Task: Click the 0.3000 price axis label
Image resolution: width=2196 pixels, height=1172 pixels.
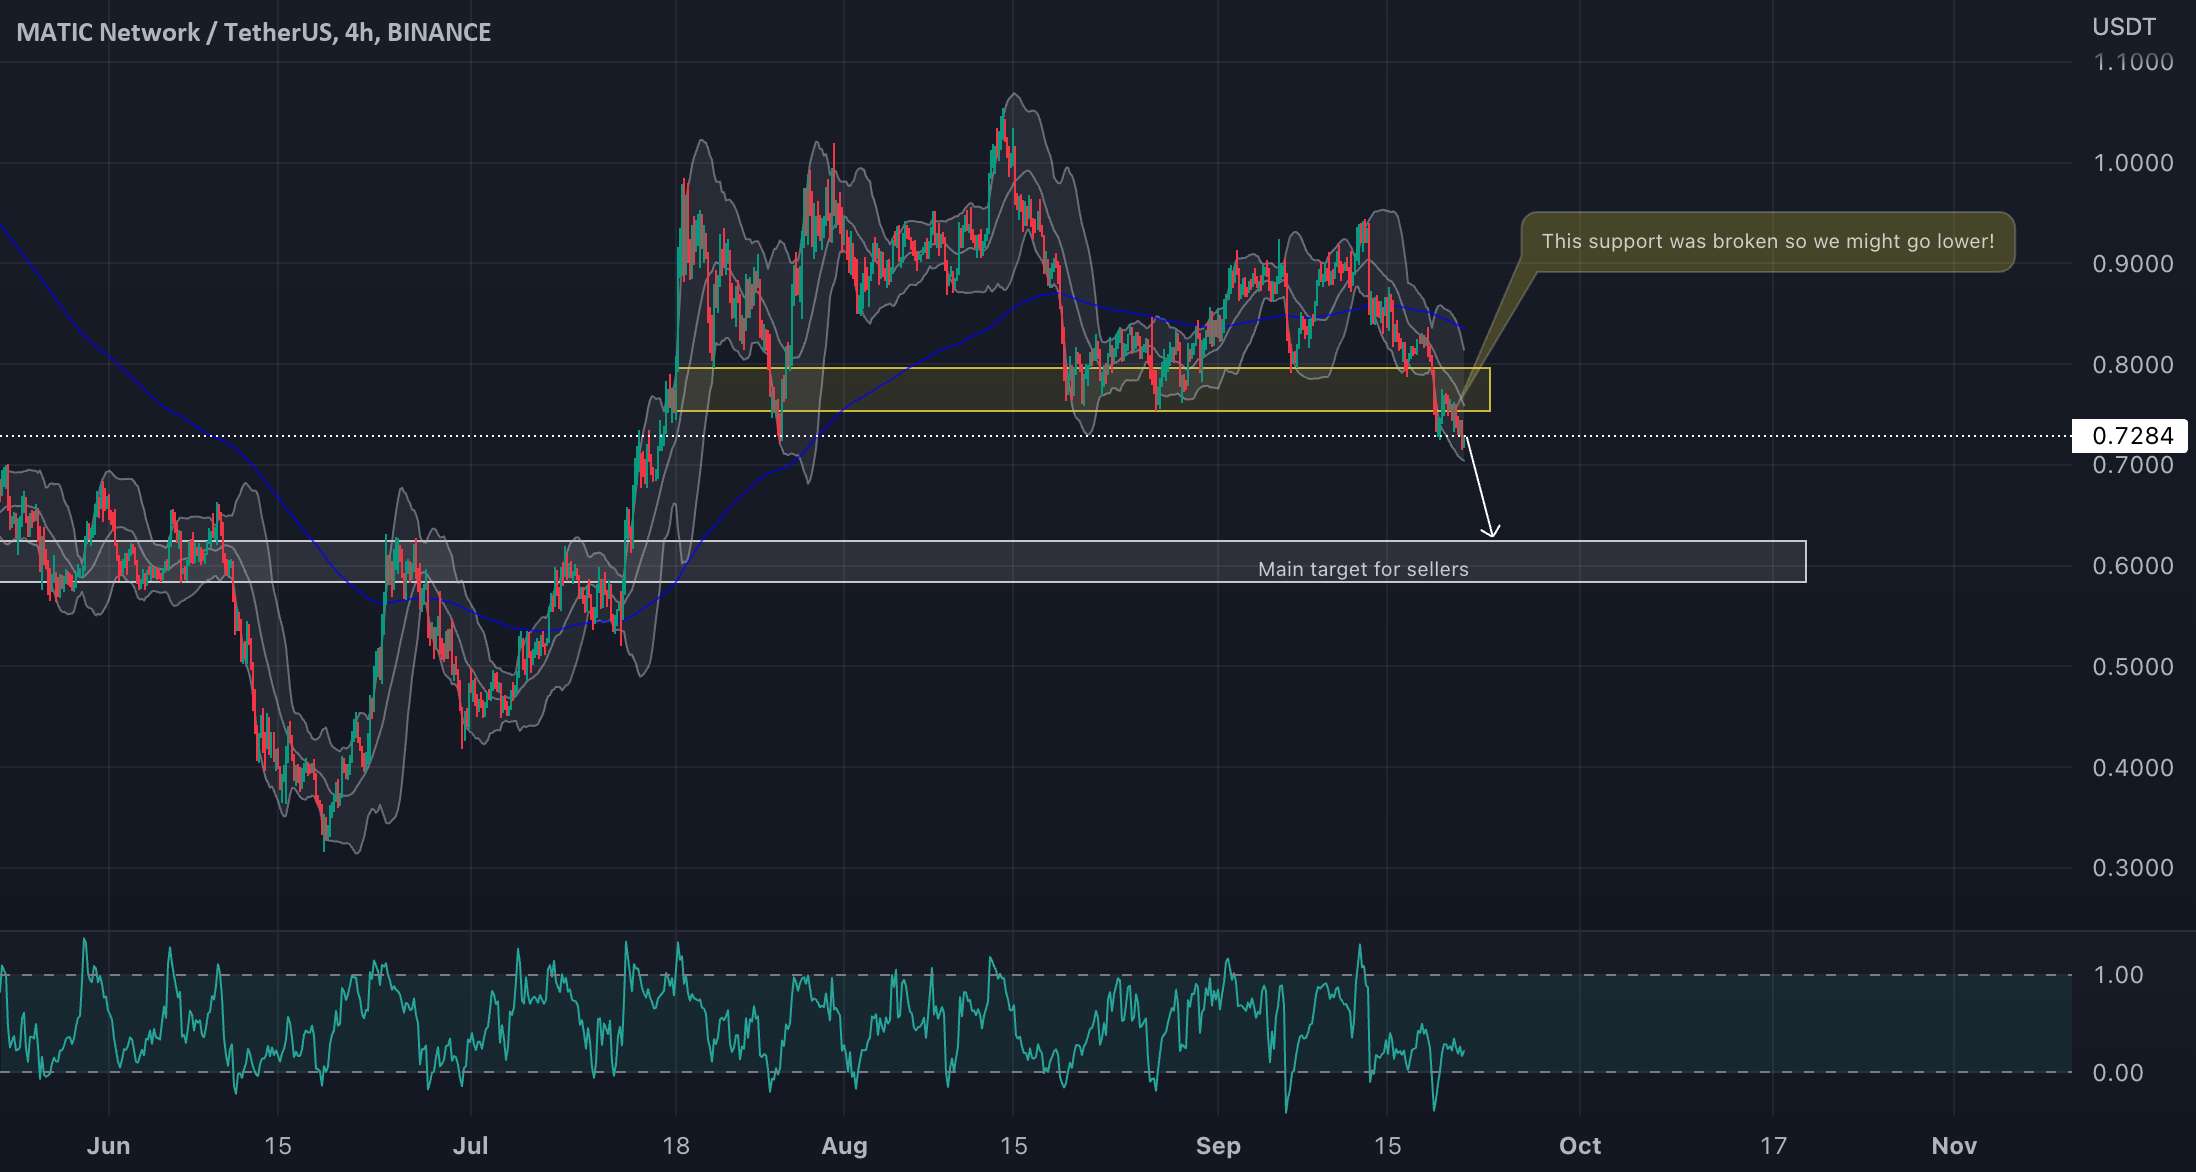Action: (2133, 868)
